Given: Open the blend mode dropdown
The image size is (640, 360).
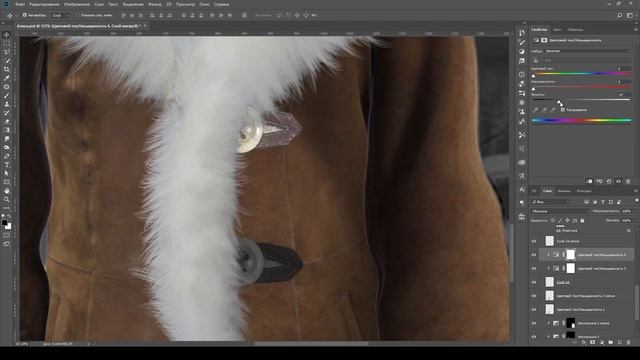Looking at the screenshot, I should 560,211.
